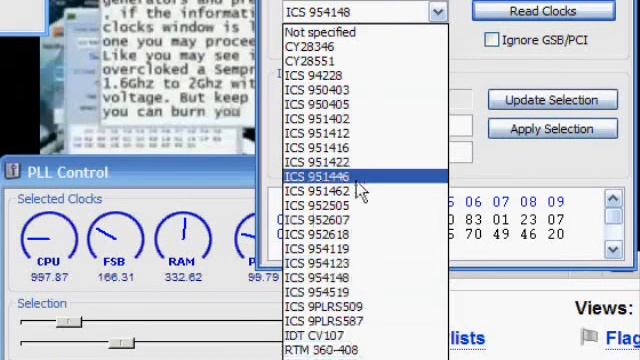
Task: Click the CPU value 997.87
Action: (49, 278)
